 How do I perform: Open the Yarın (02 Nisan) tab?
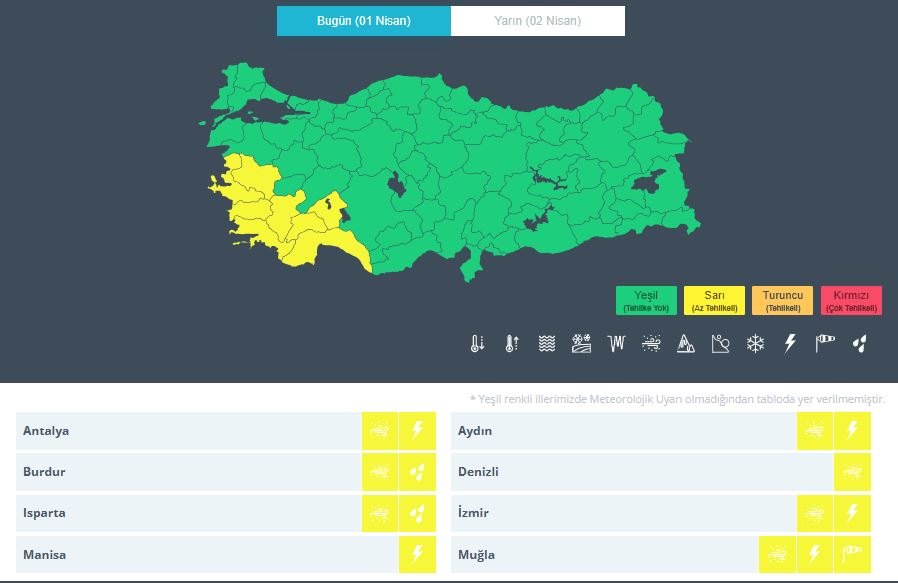click(x=537, y=21)
